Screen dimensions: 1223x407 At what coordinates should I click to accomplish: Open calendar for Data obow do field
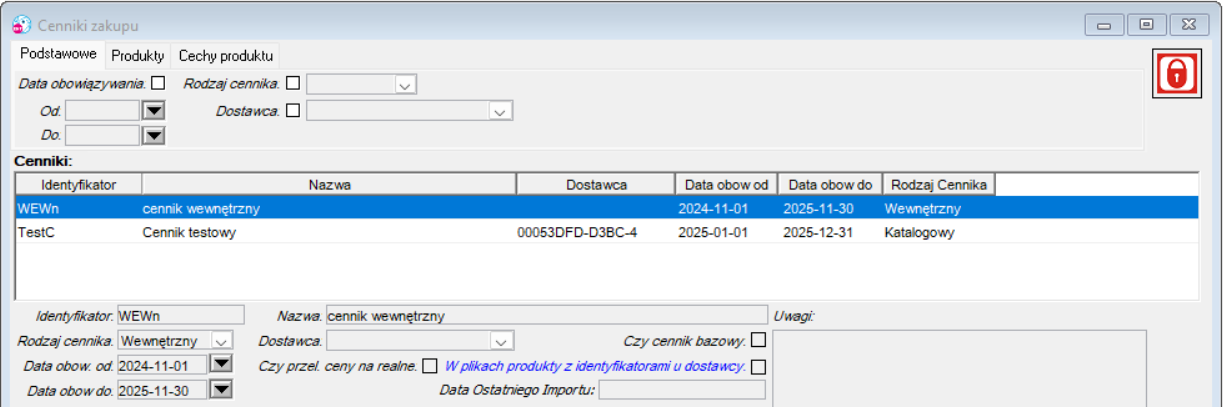(221, 389)
